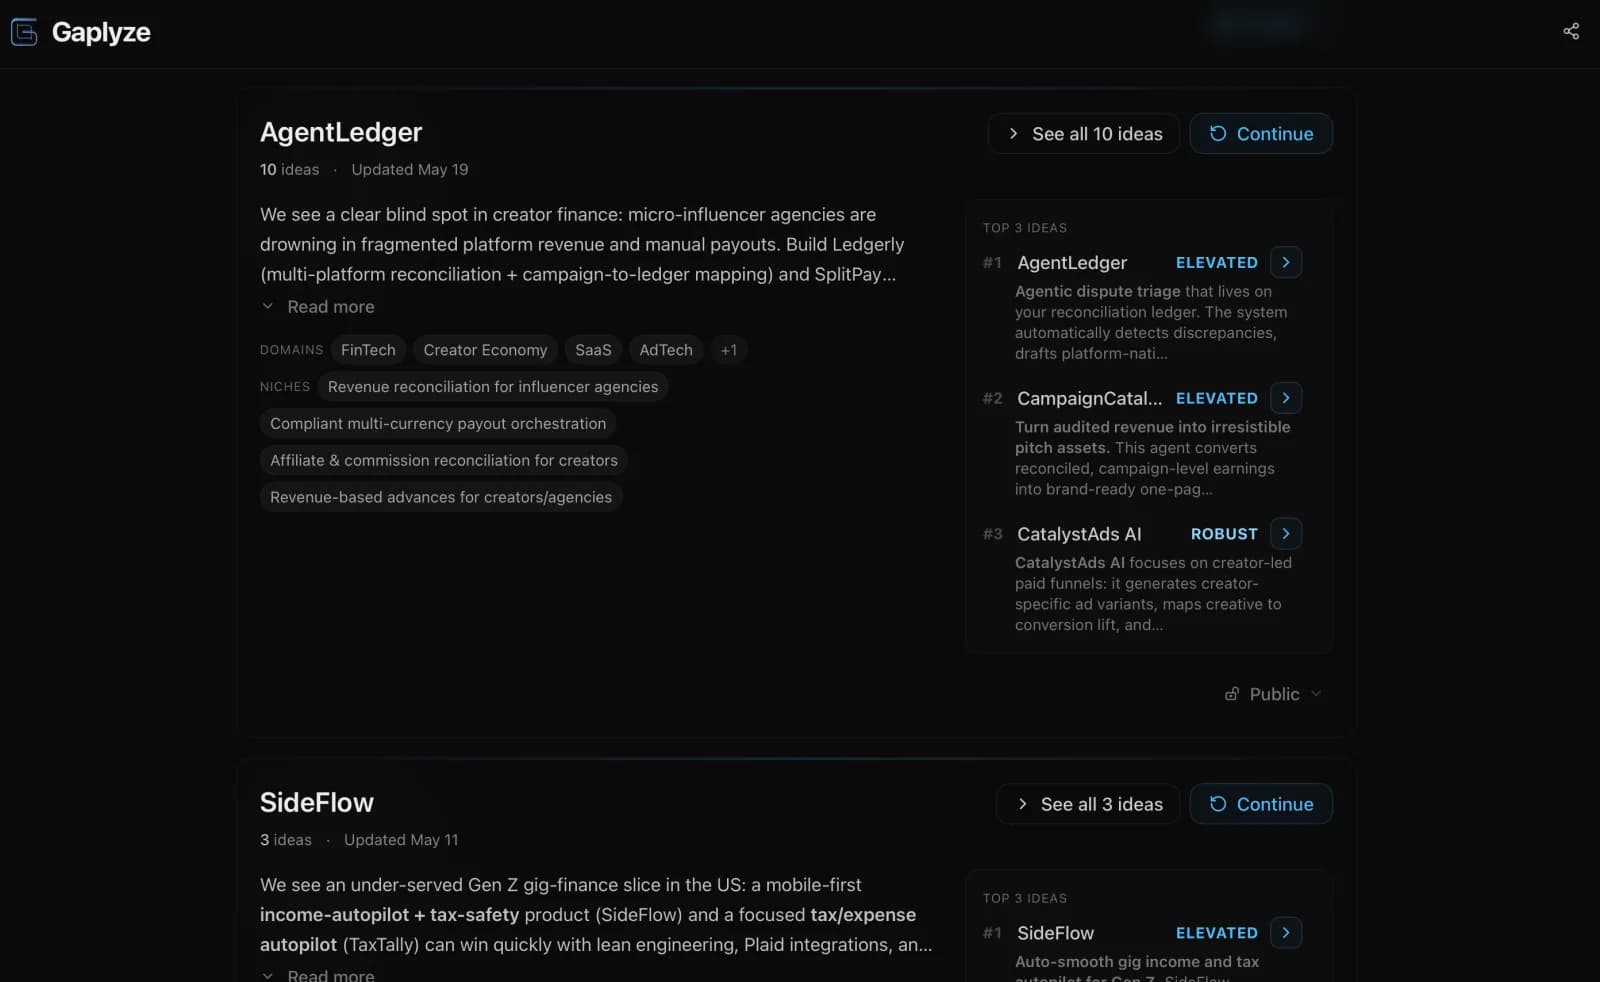1600x982 pixels.
Task: Click the ELEVATED badge beside CampaignCatal...
Action: tap(1217, 399)
